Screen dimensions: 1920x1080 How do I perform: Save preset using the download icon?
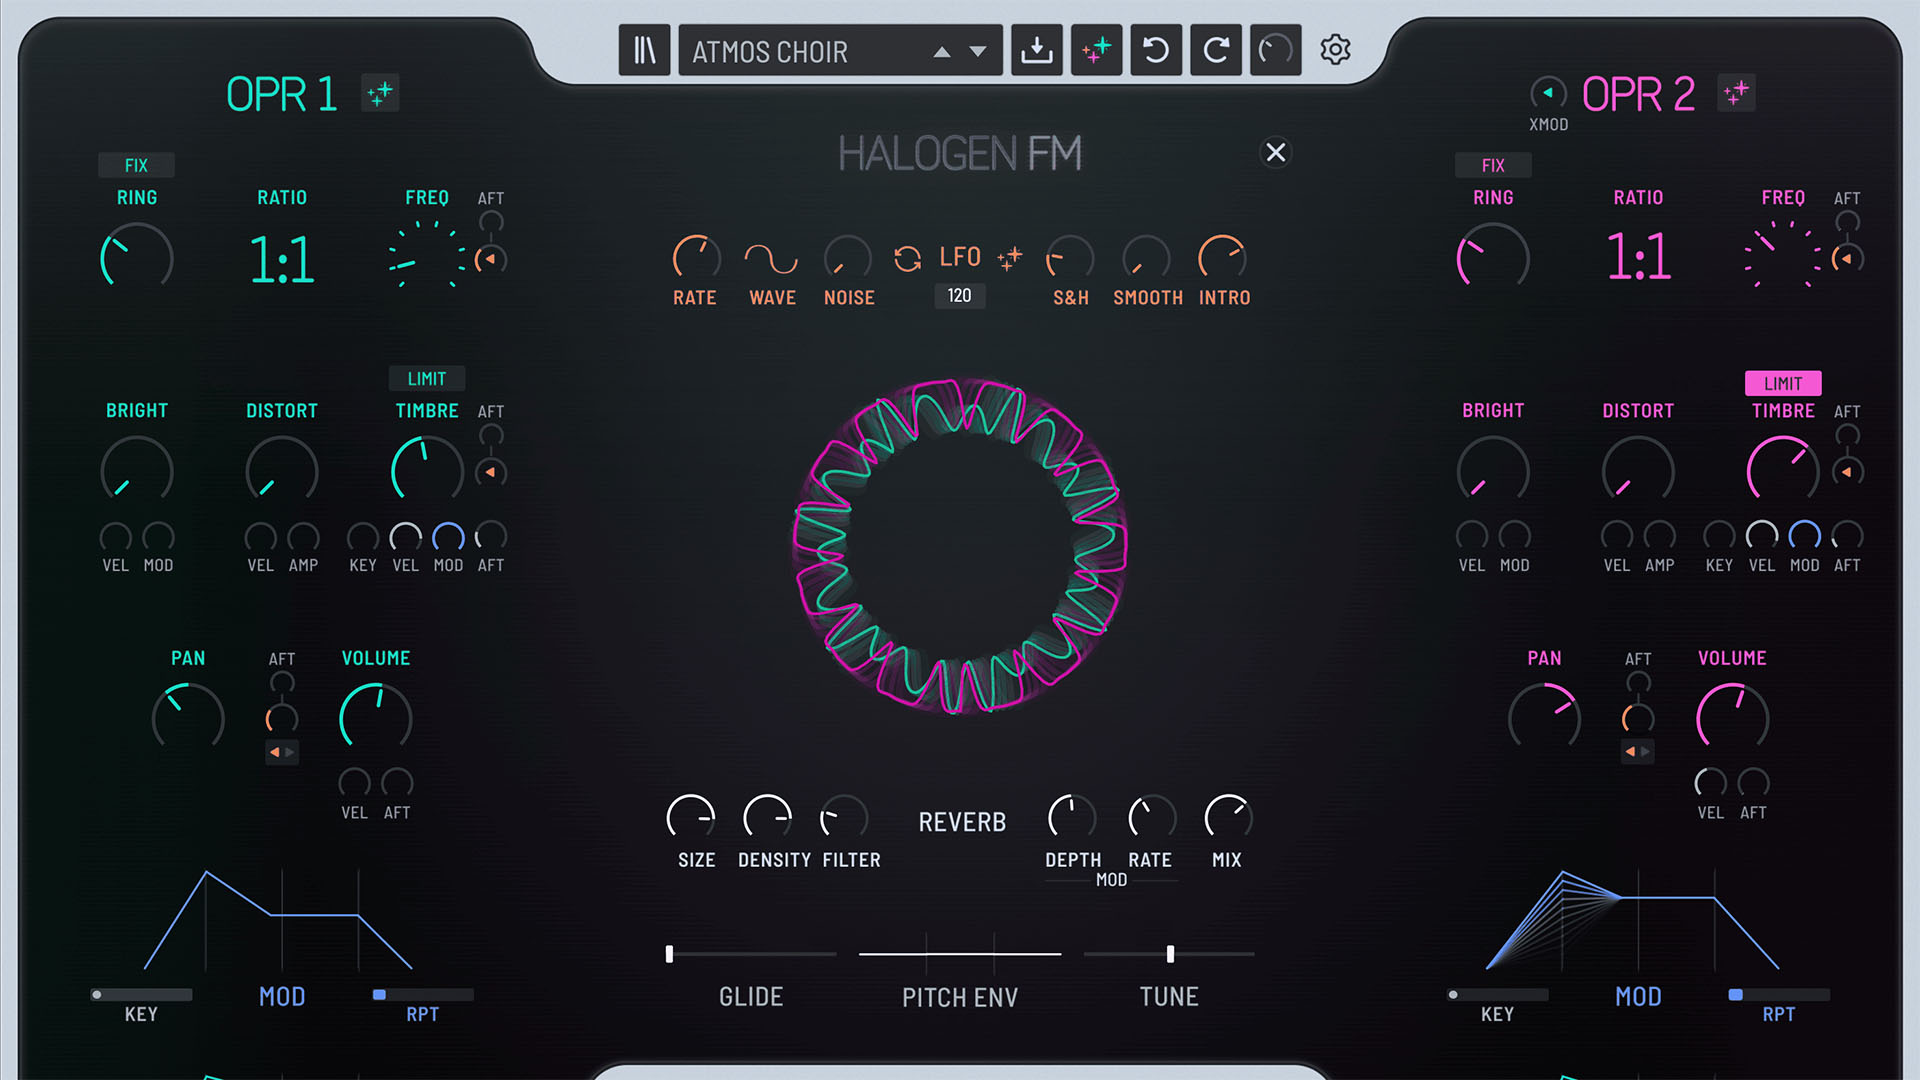[x=1037, y=50]
